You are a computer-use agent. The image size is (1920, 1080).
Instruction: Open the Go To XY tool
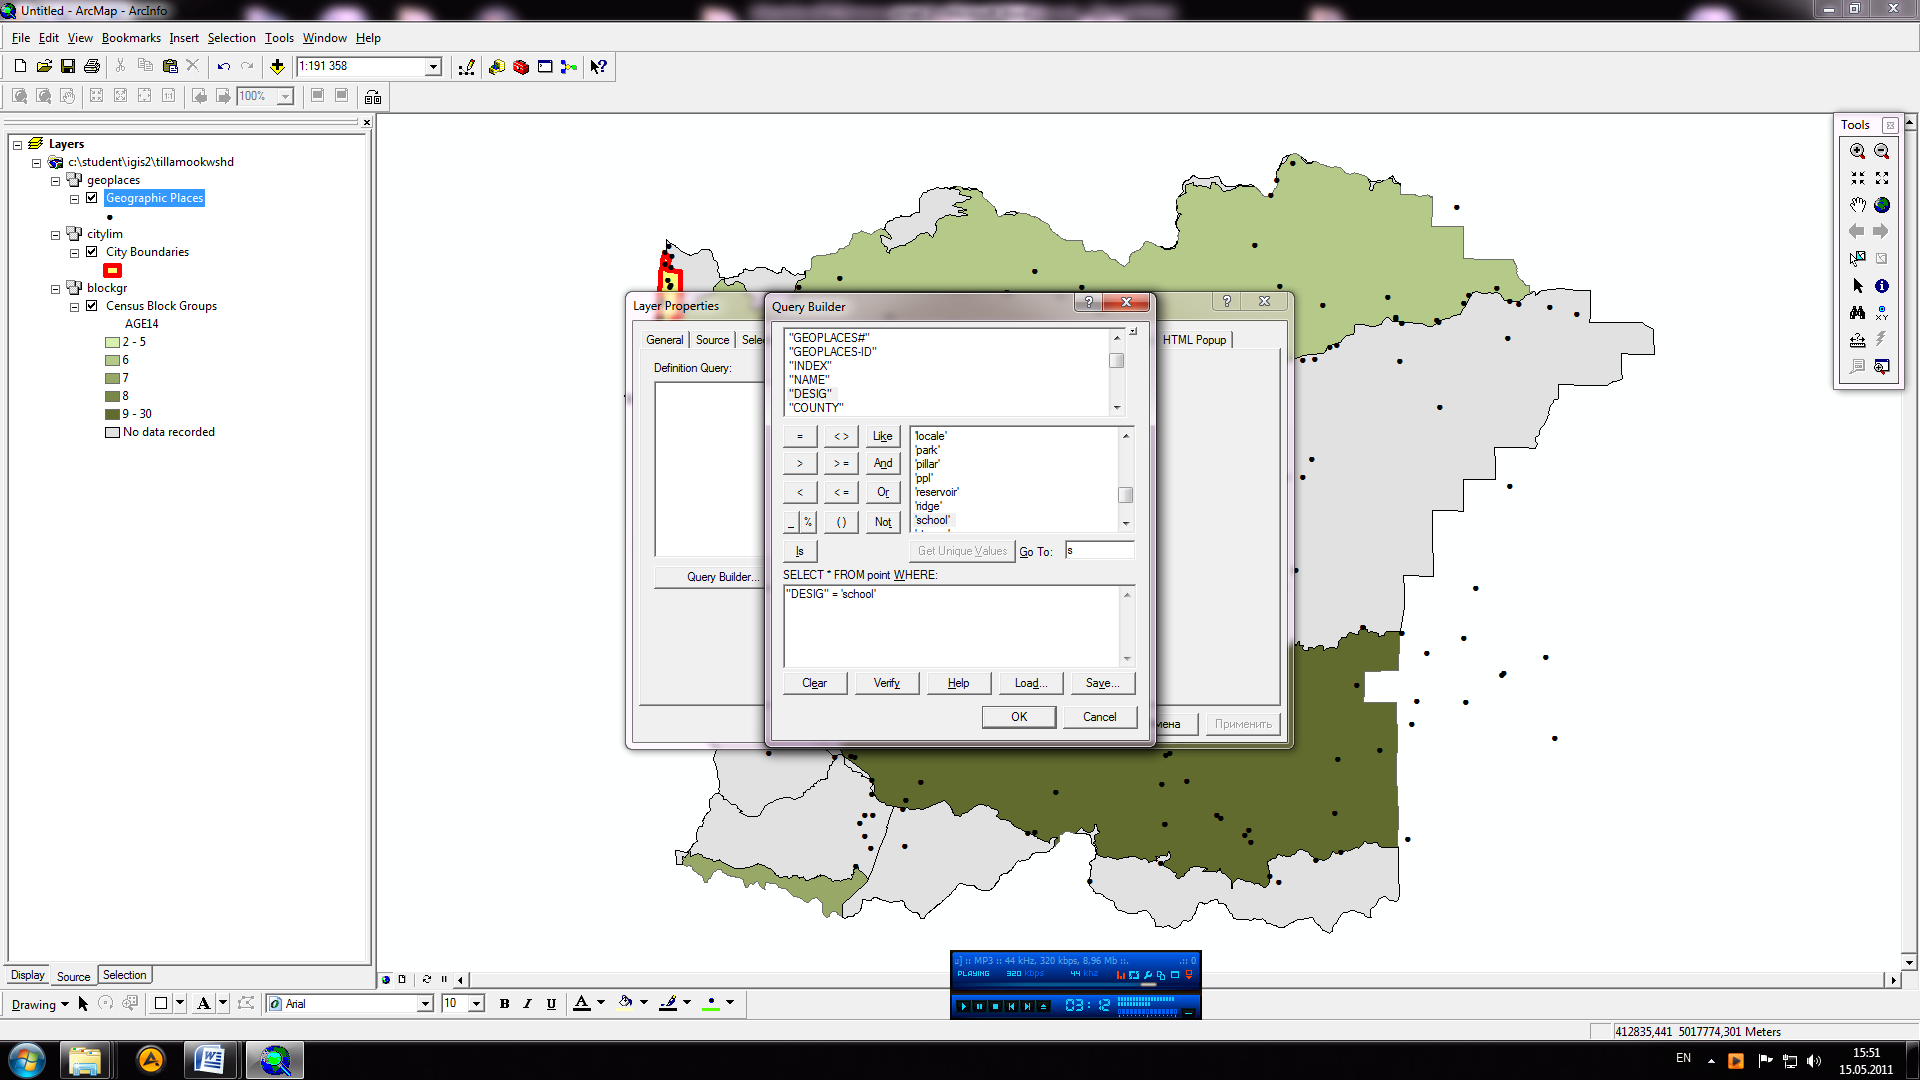click(1882, 313)
